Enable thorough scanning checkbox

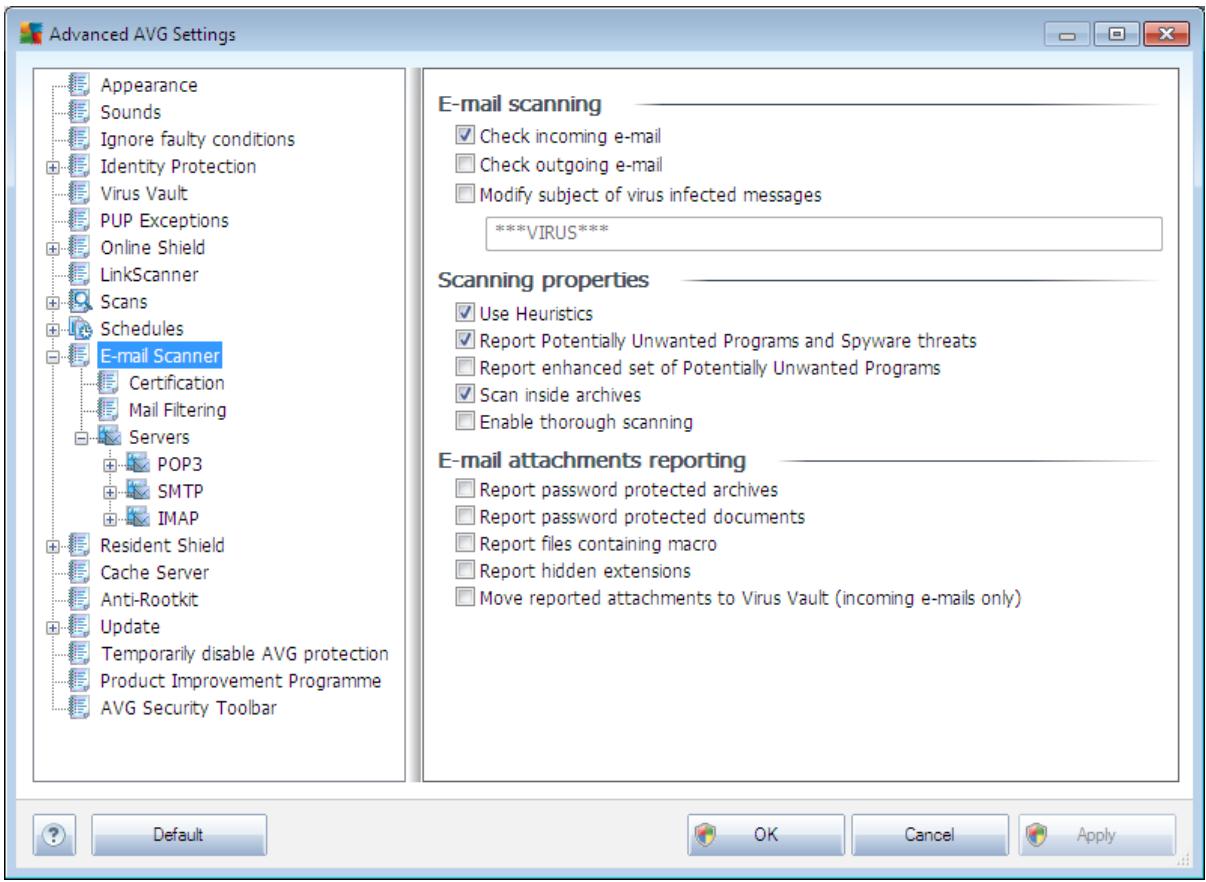[463, 421]
